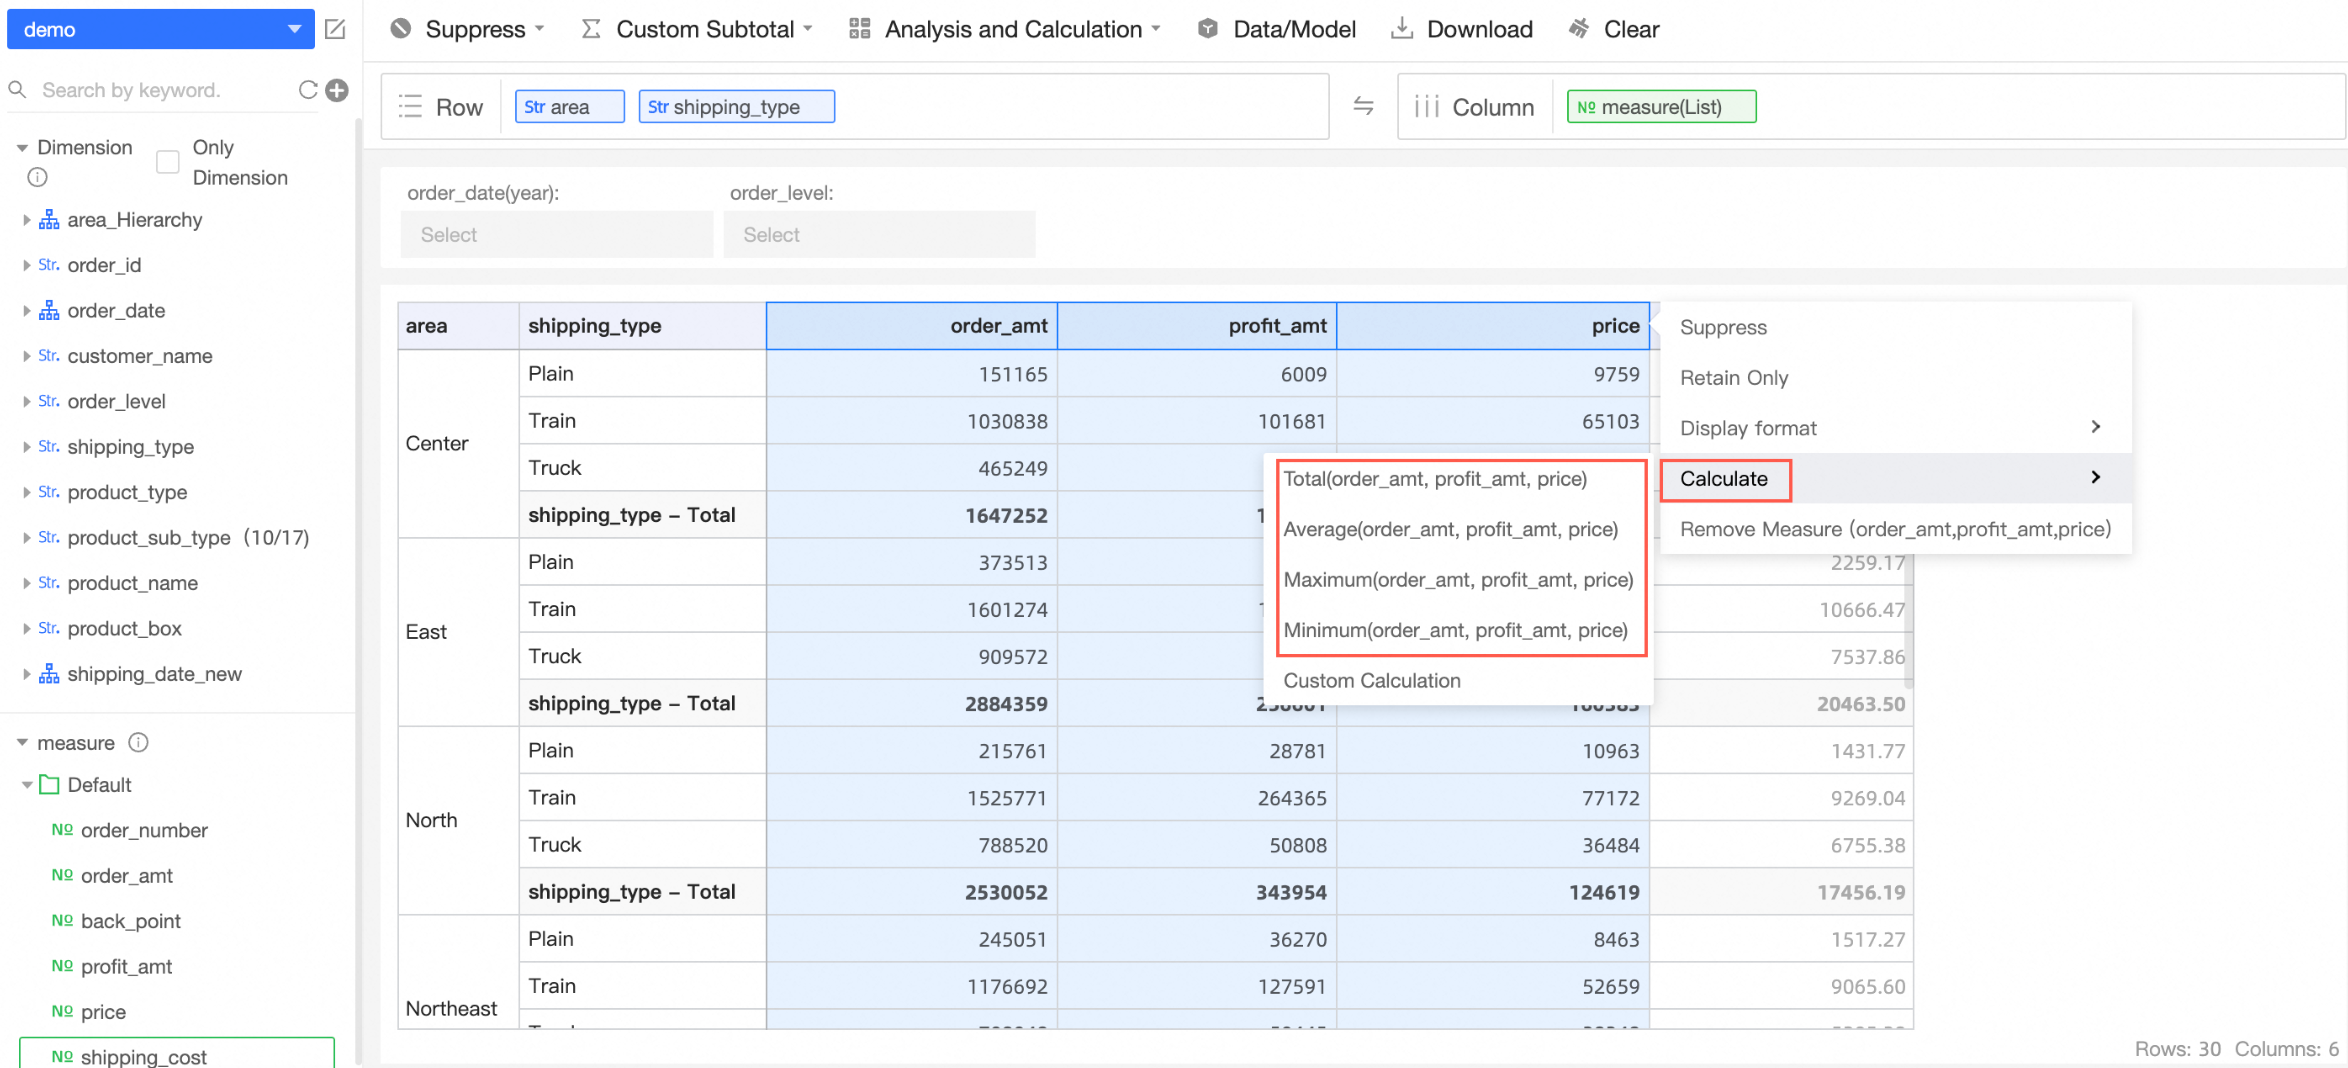Click the Dimension info icon
Image resolution: width=2348 pixels, height=1068 pixels.
[x=37, y=177]
